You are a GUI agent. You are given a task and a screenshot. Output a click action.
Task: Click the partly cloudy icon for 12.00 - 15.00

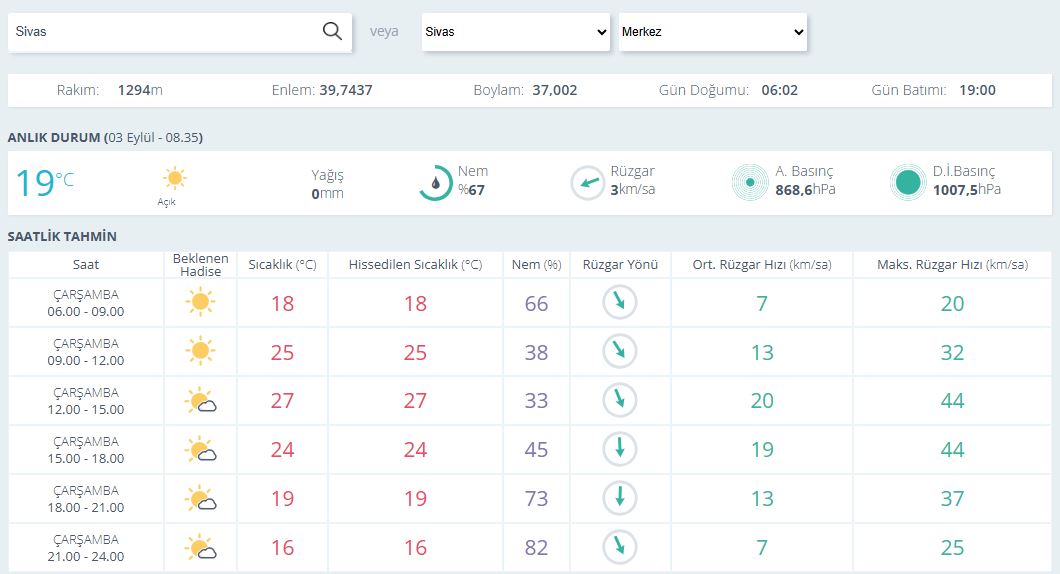pos(201,401)
